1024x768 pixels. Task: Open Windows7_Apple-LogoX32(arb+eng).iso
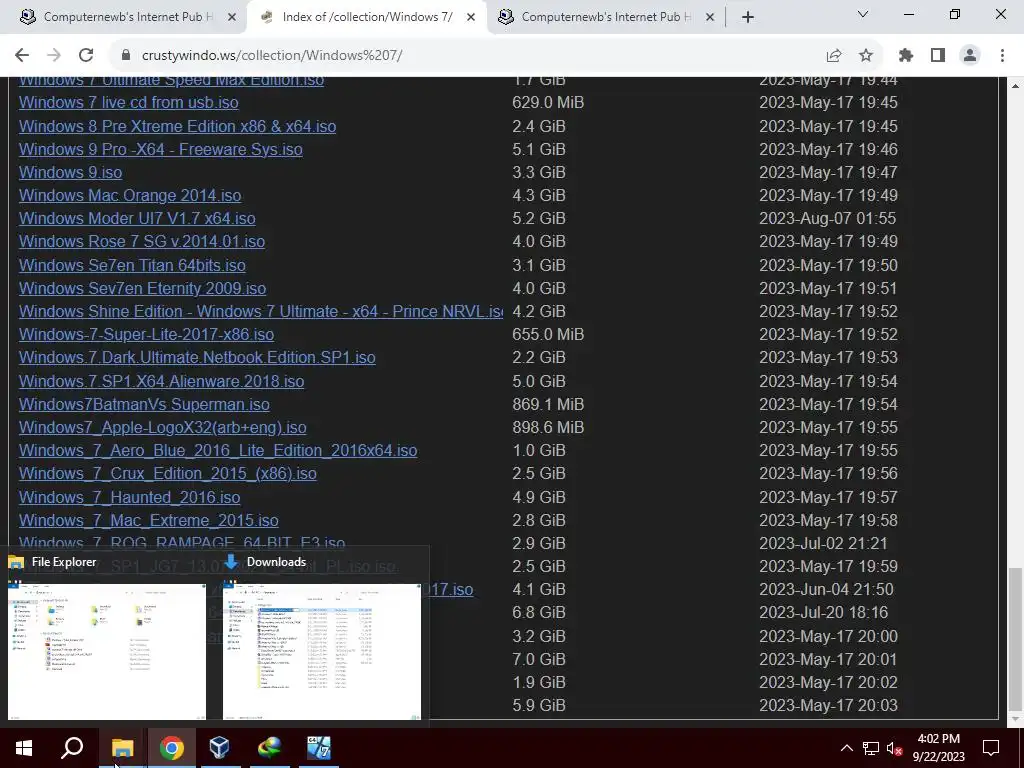(x=163, y=427)
